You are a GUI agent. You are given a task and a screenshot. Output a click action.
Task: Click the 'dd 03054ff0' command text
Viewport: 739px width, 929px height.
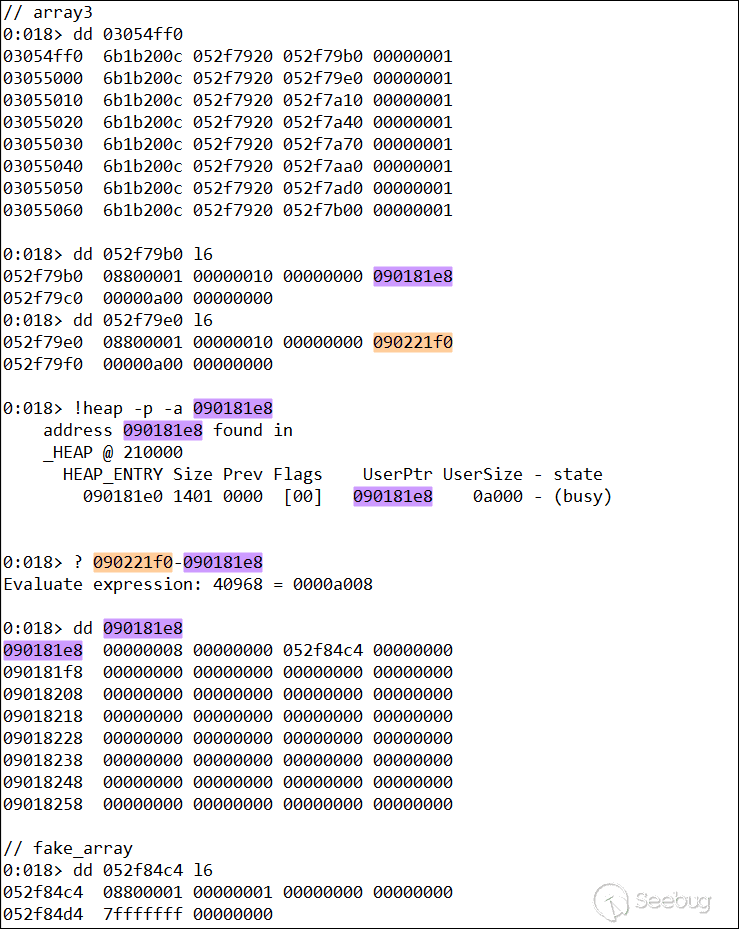128,34
